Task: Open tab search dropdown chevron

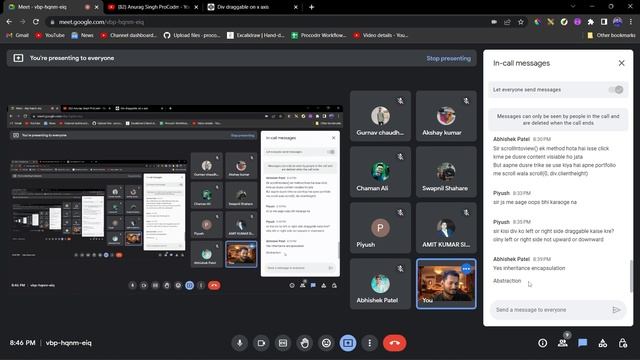Action: click(x=573, y=7)
